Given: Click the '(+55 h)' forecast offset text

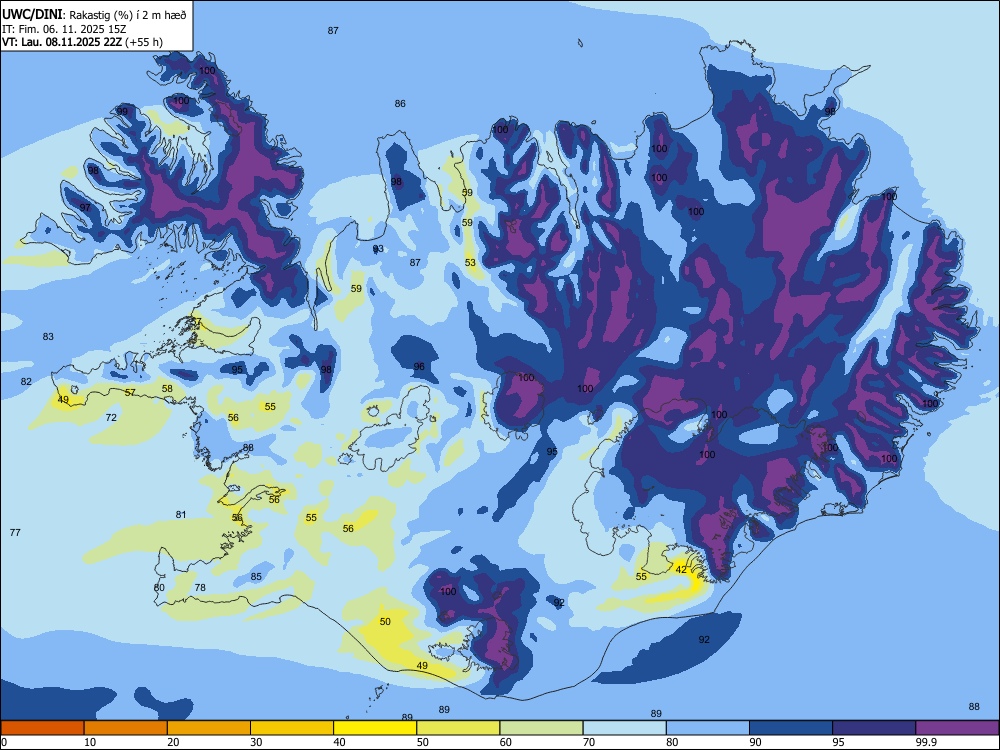Looking at the screenshot, I should (x=144, y=42).
